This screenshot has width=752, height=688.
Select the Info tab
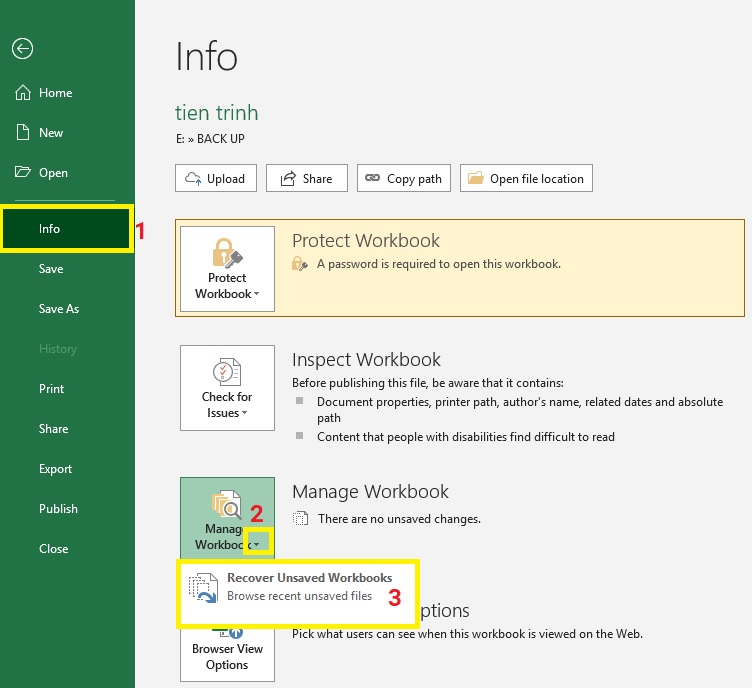(x=67, y=229)
